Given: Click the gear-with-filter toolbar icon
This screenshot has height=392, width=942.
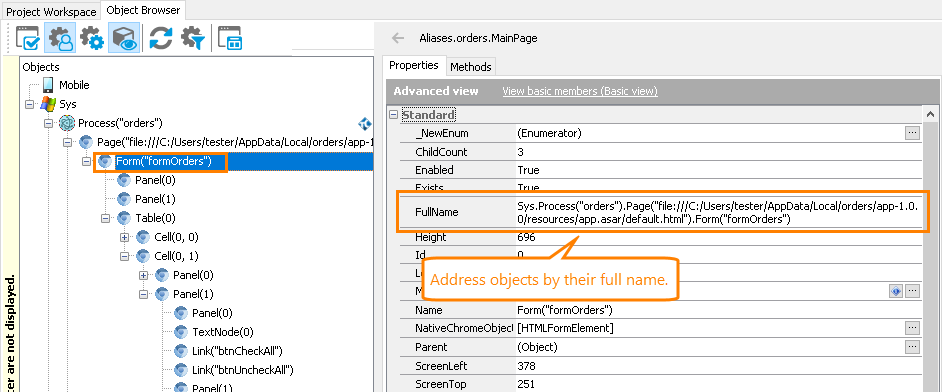Looking at the screenshot, I should tap(193, 38).
